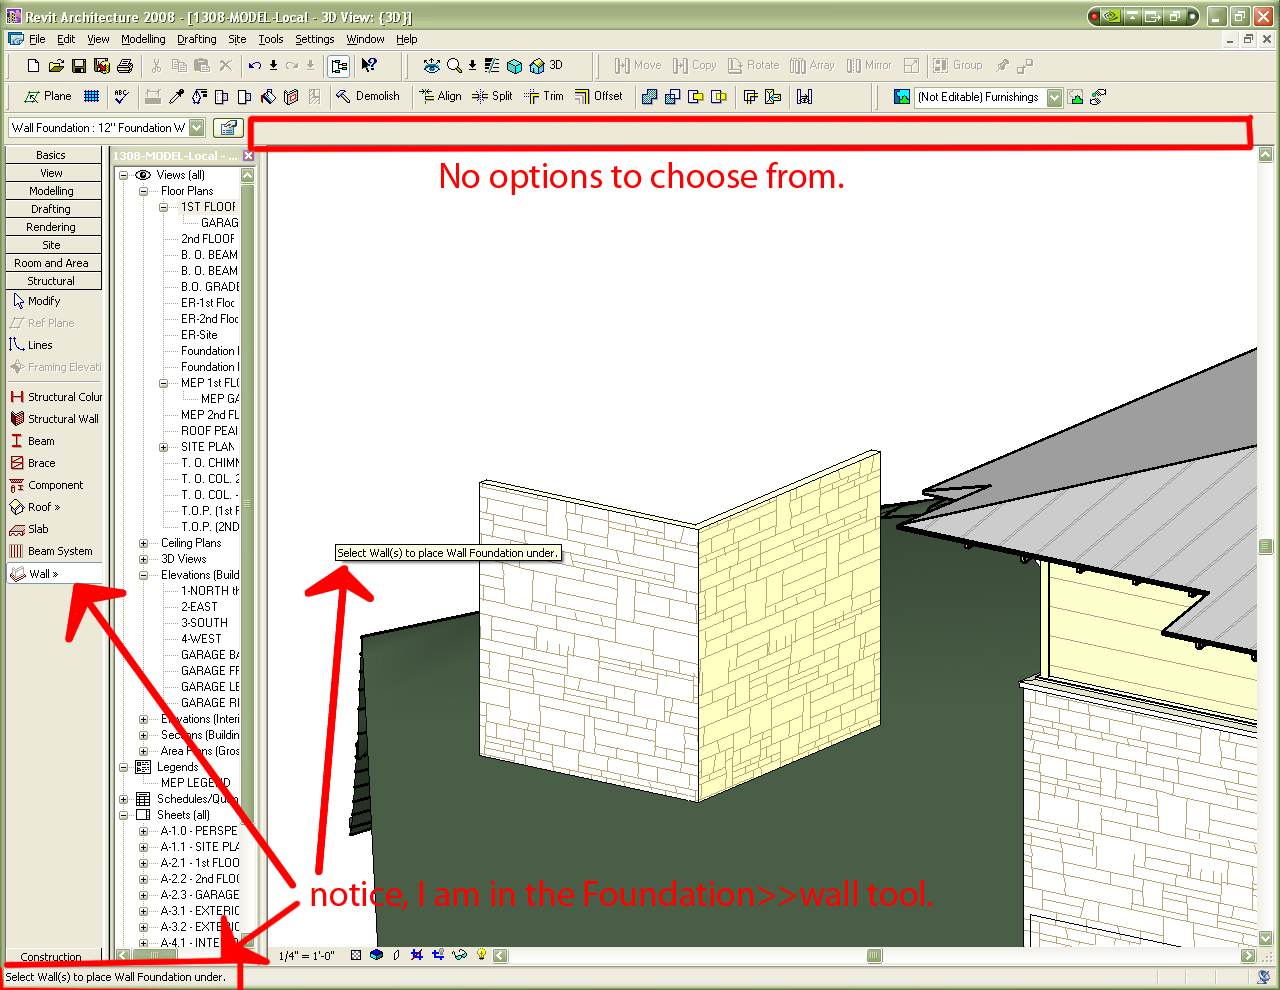This screenshot has width=1280, height=990.
Task: Toggle the crop region visibility
Action: click(x=417, y=955)
